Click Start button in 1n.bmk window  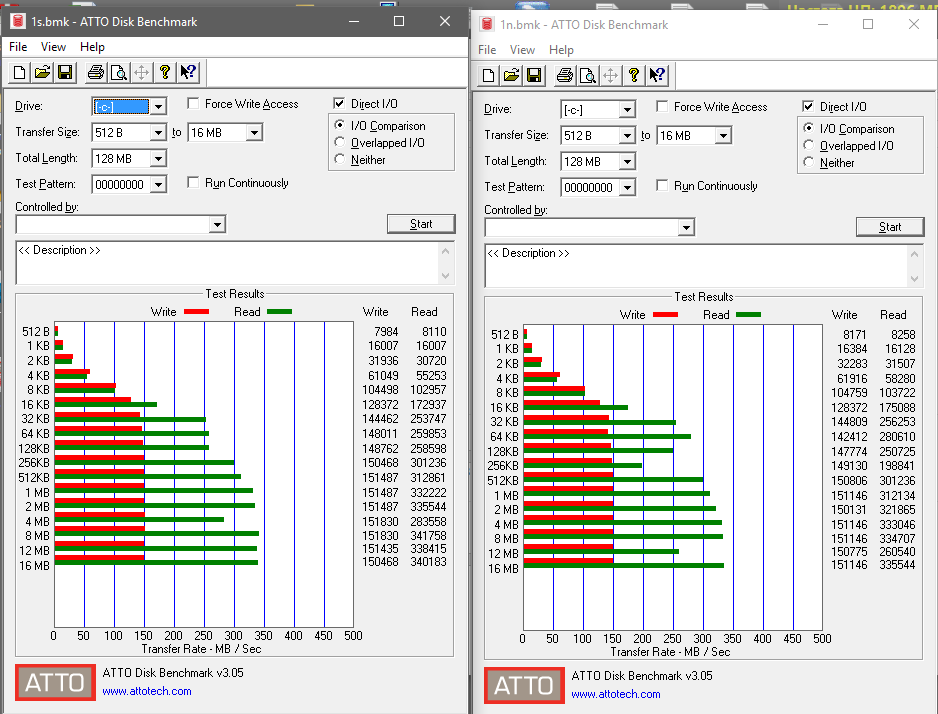point(890,227)
